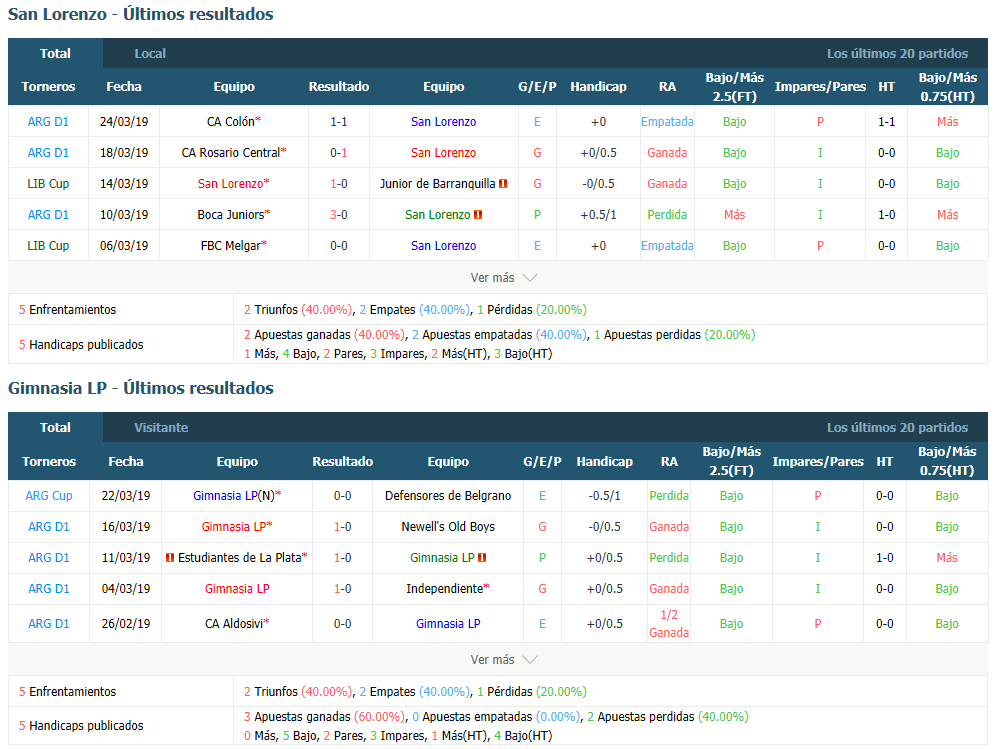
Task: Click the Torneros column header in the San Lorenzo table
Action: pos(49,87)
